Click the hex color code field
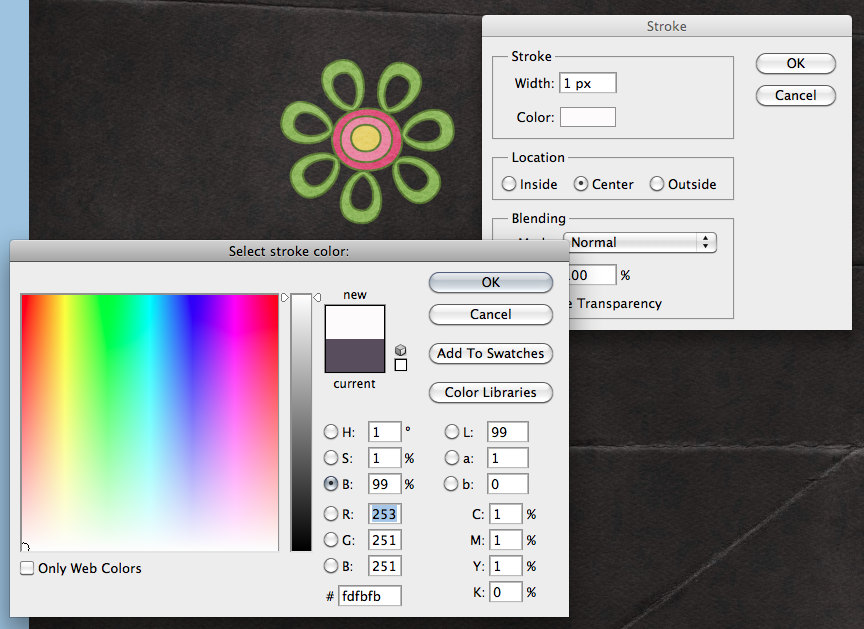This screenshot has width=864, height=629. point(370,596)
